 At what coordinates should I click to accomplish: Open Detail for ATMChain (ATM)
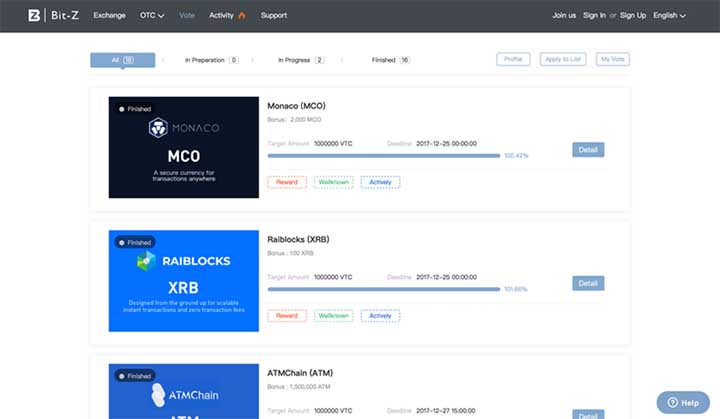pyautogui.click(x=588, y=414)
